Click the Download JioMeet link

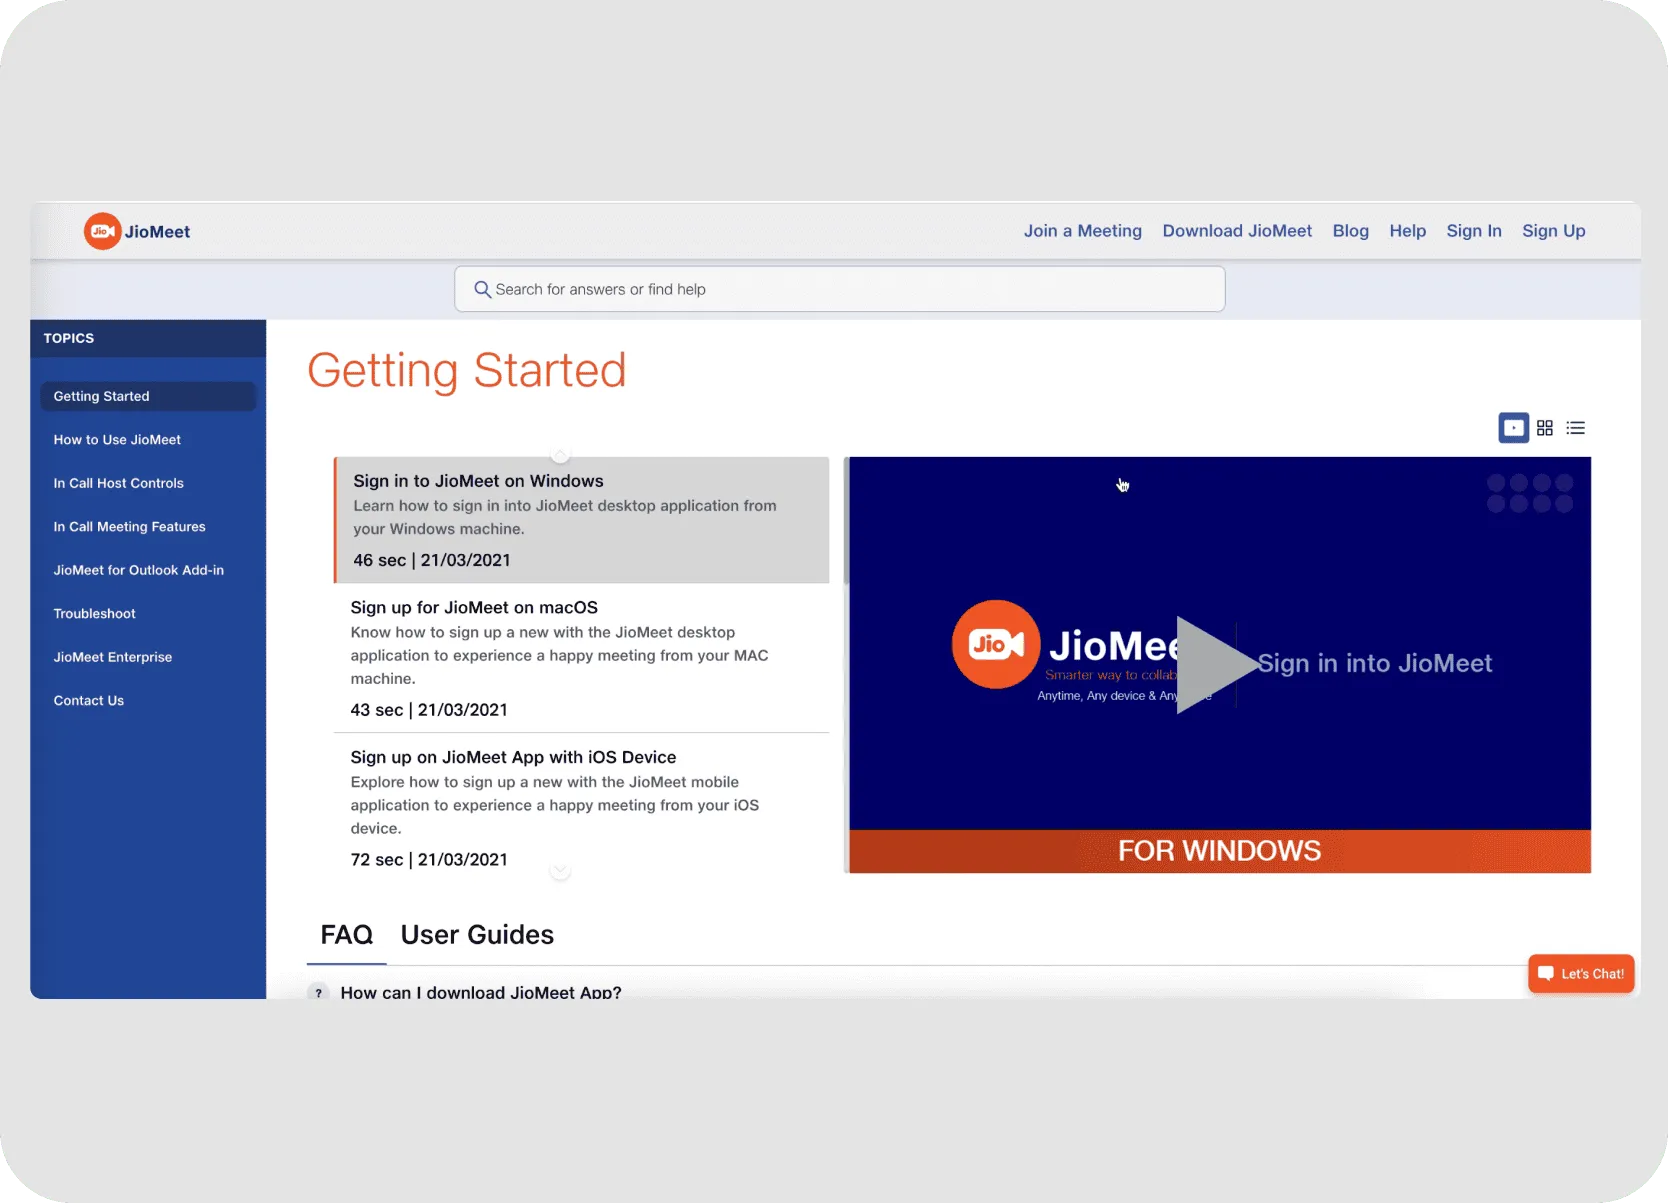point(1236,231)
